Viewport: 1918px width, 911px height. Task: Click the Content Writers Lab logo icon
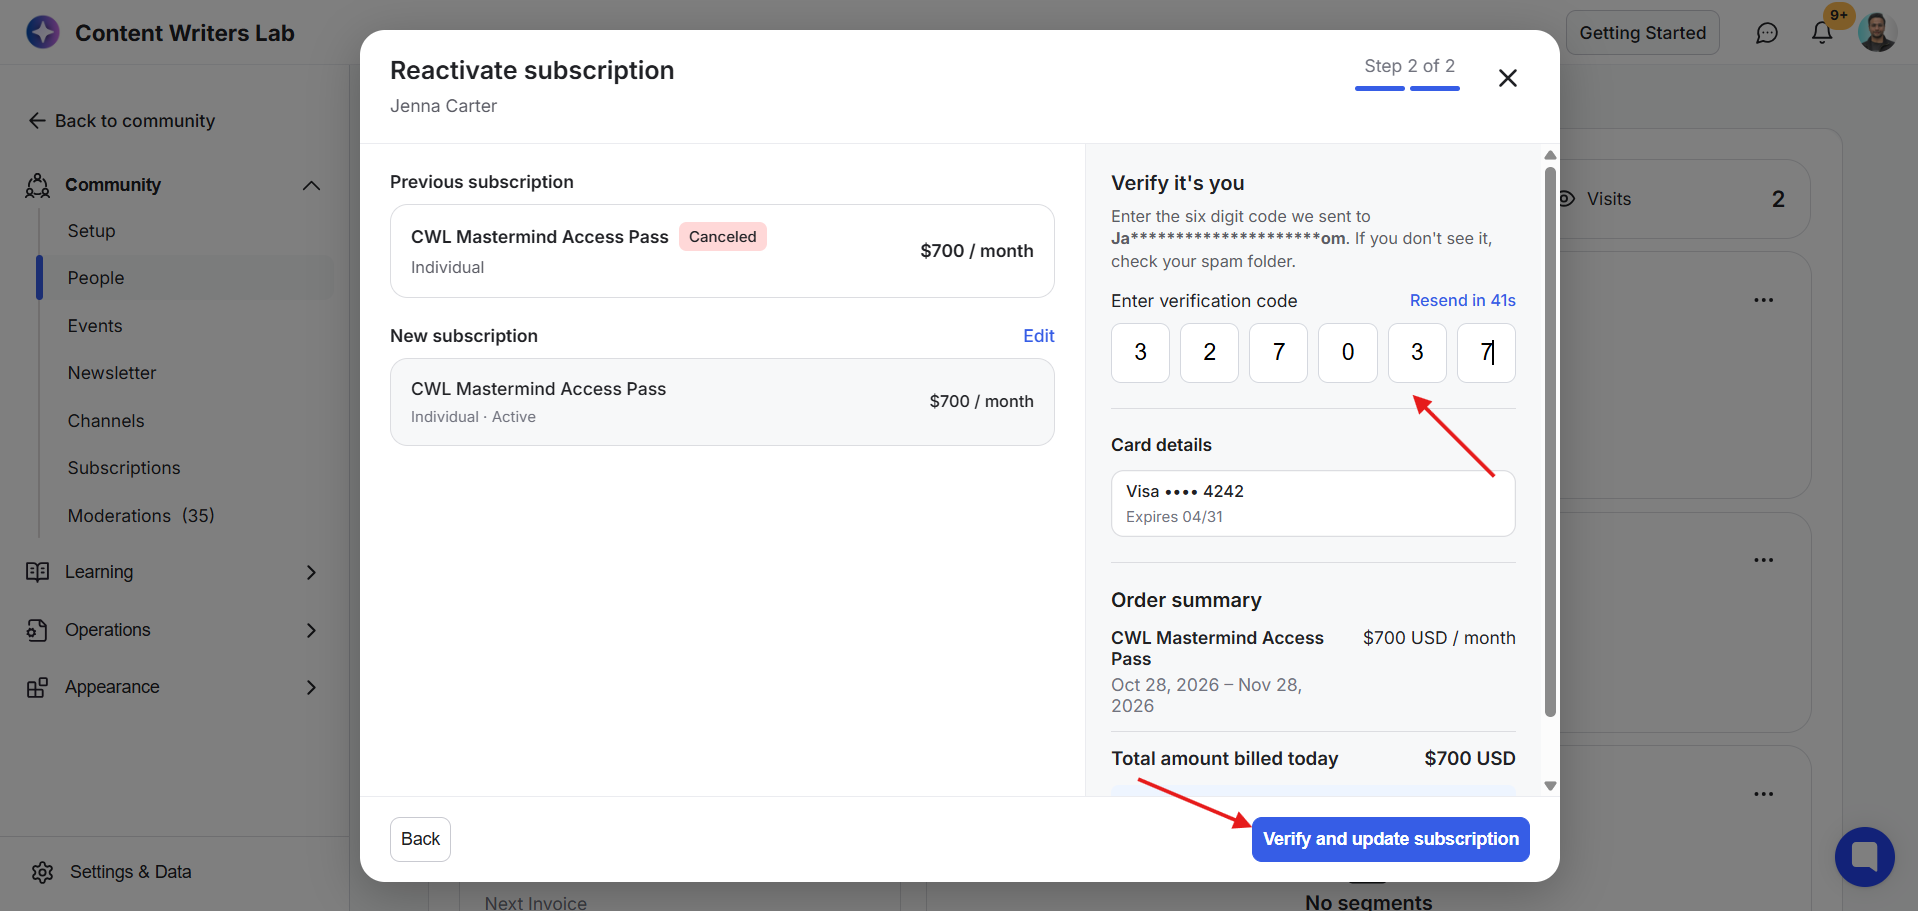pos(43,32)
